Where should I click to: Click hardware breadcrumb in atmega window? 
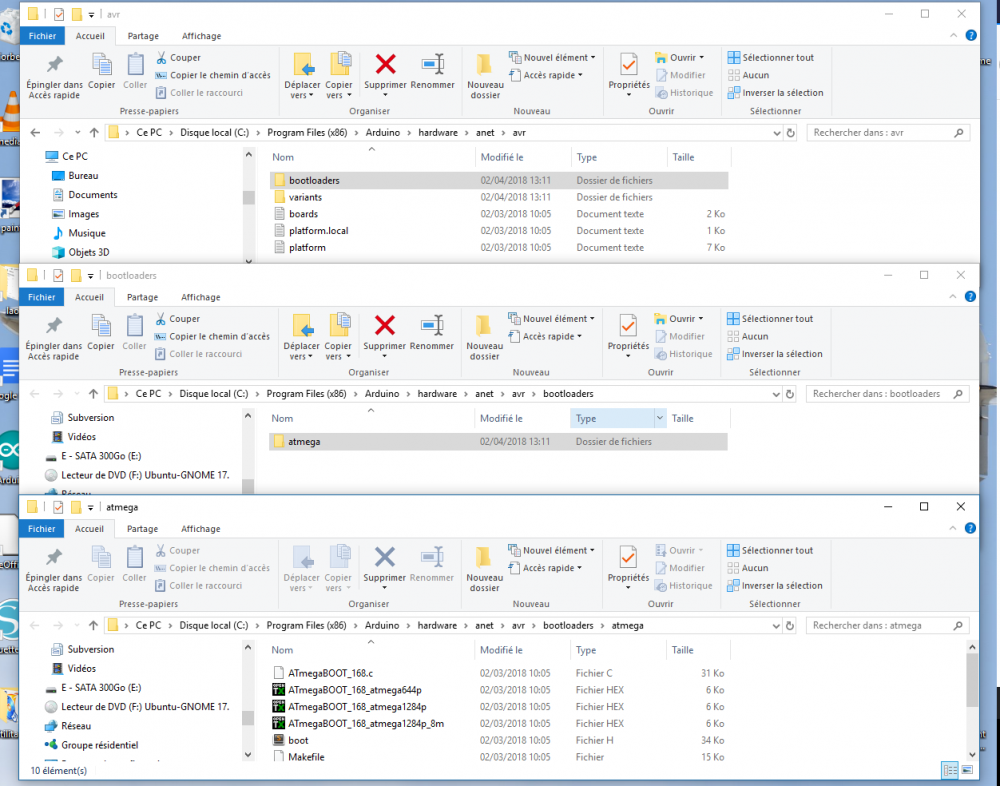click(437, 626)
